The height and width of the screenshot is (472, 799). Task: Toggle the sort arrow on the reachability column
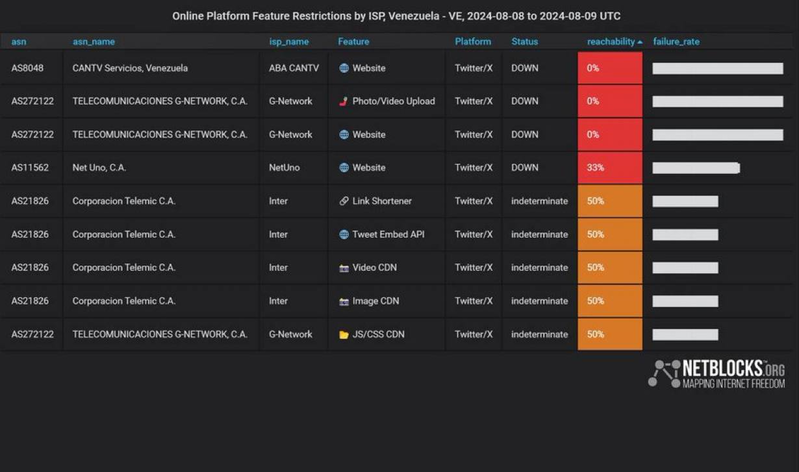click(x=640, y=42)
